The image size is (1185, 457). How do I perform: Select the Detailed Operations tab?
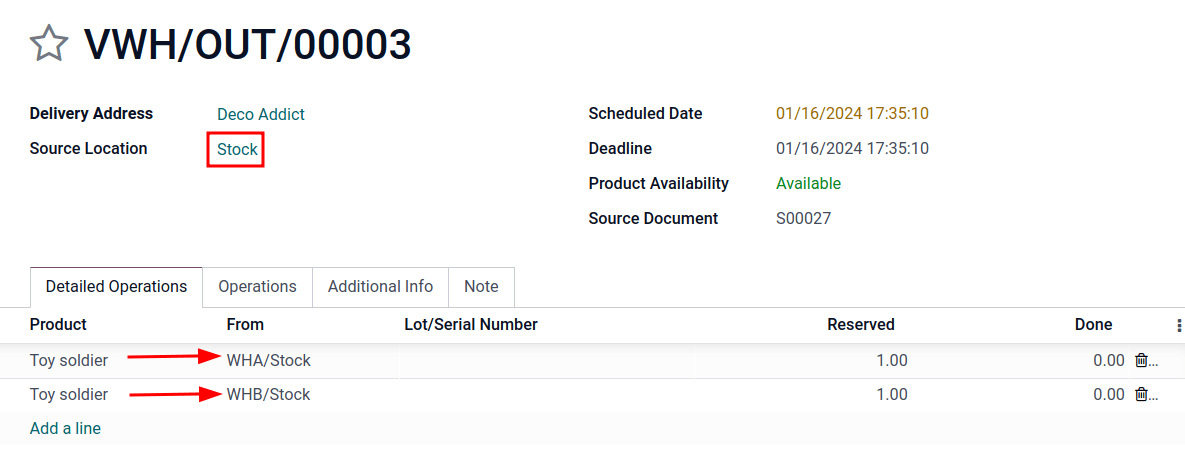[x=116, y=287]
